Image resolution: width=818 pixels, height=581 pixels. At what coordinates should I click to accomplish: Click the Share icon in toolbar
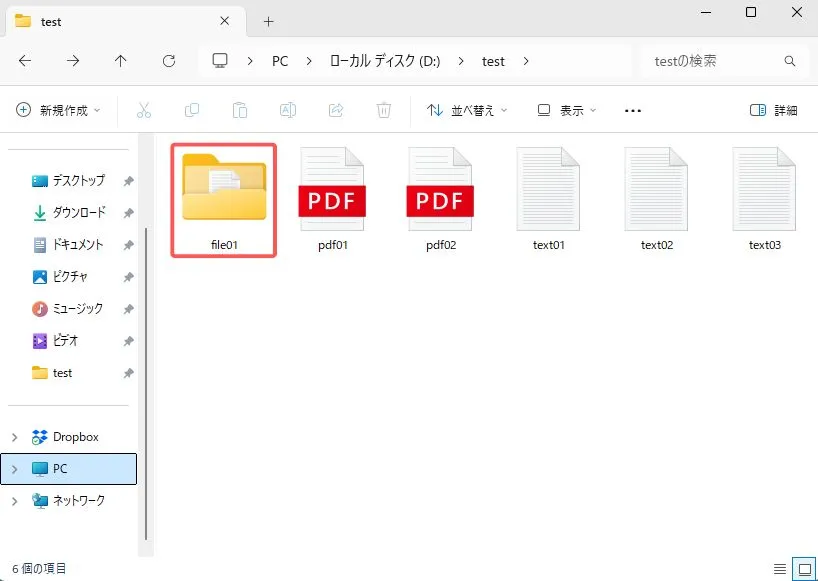tap(336, 110)
